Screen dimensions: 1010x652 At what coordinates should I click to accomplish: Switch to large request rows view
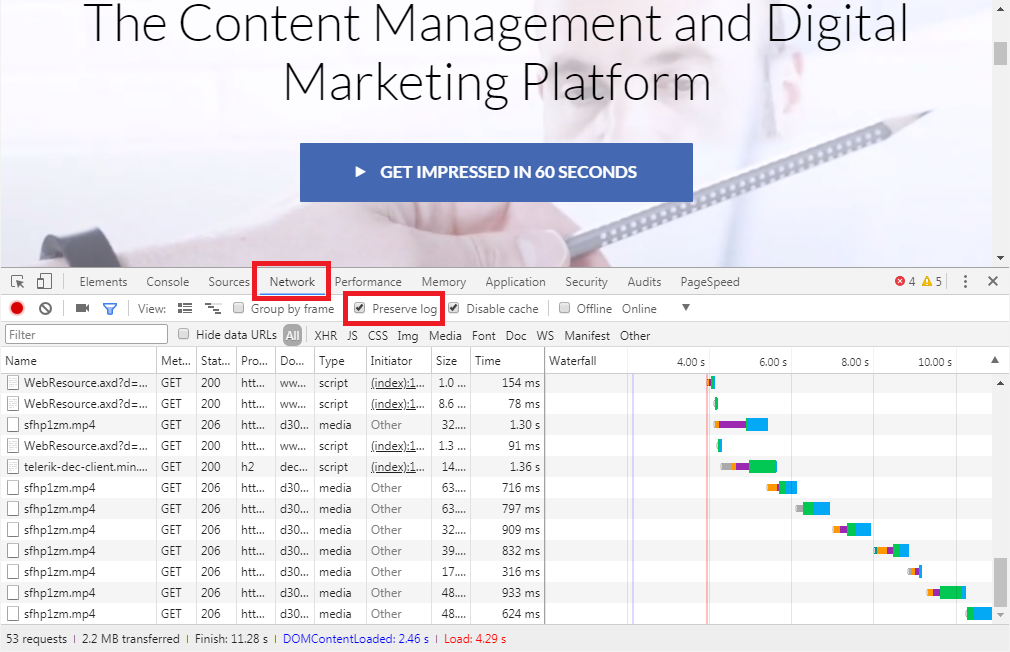click(x=185, y=309)
